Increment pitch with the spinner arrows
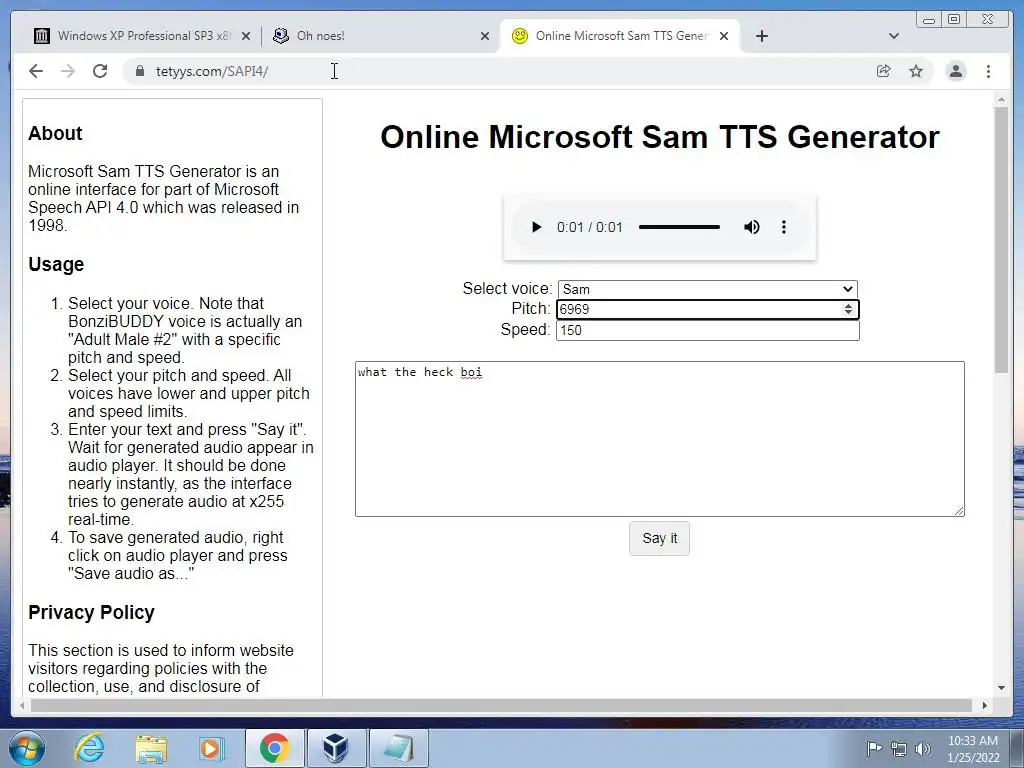Image resolution: width=1024 pixels, height=768 pixels. [x=848, y=306]
